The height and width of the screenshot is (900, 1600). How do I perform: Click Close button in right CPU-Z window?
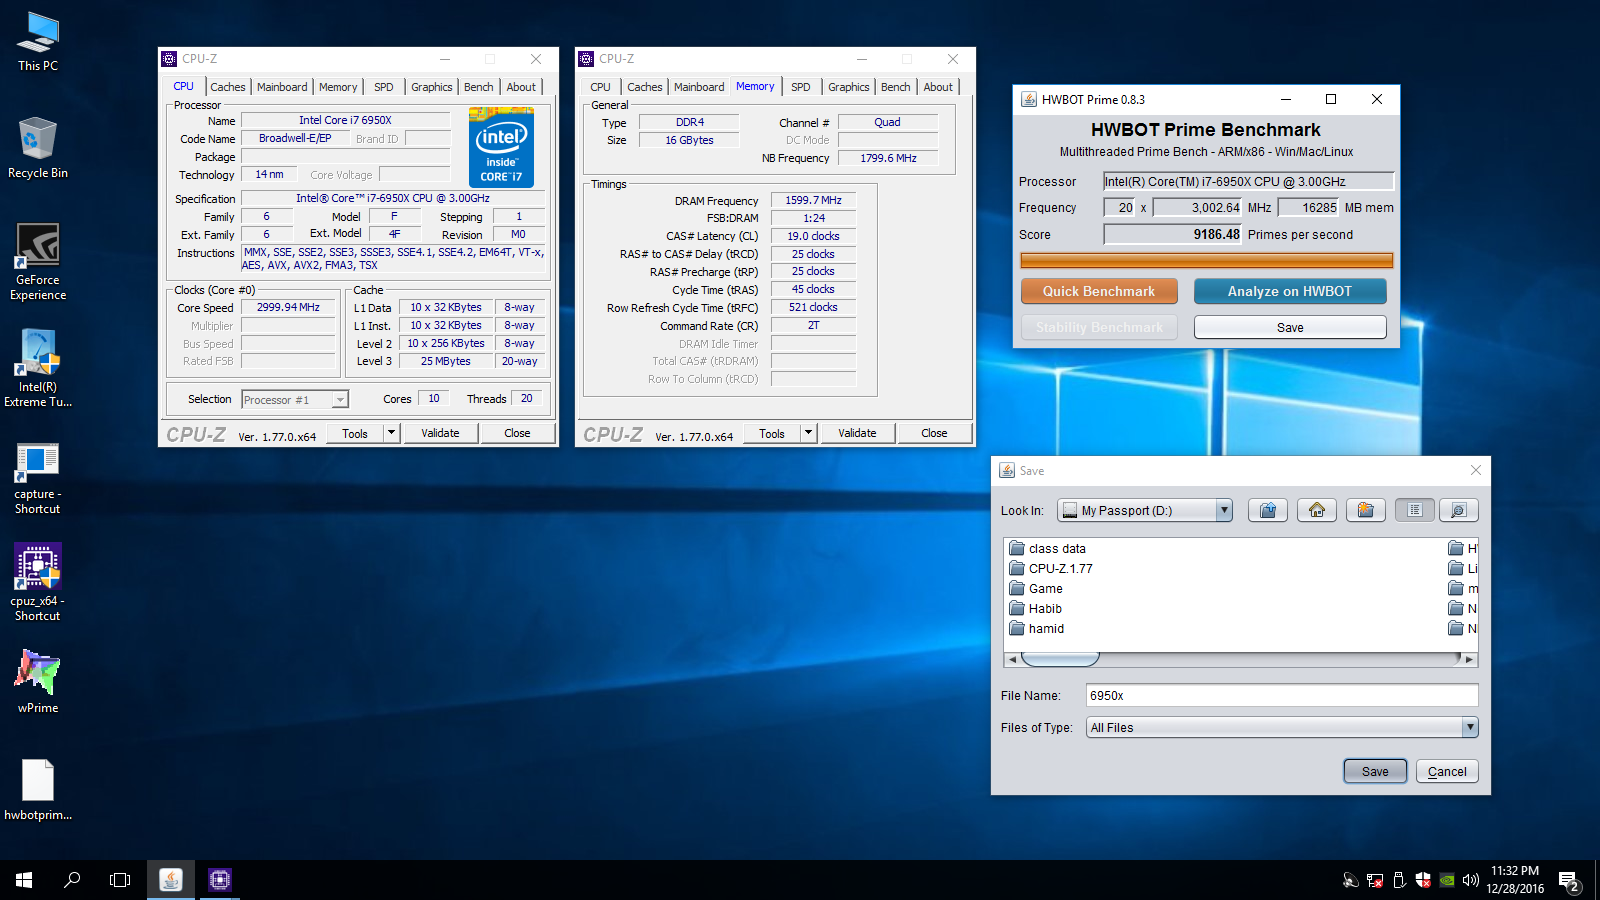[x=934, y=433]
